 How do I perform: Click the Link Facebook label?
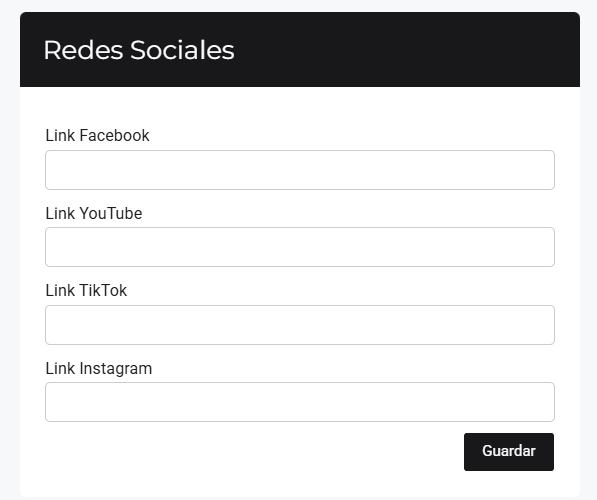tap(97, 136)
